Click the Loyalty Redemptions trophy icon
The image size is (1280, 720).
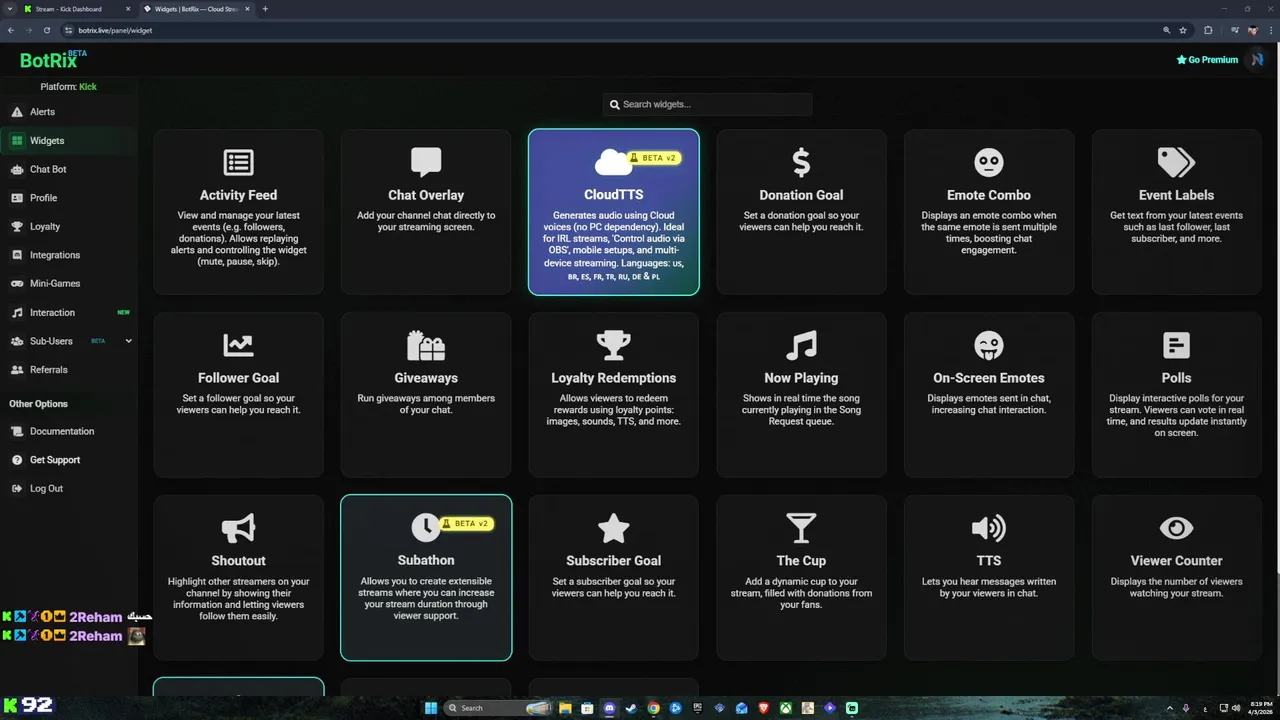point(613,345)
